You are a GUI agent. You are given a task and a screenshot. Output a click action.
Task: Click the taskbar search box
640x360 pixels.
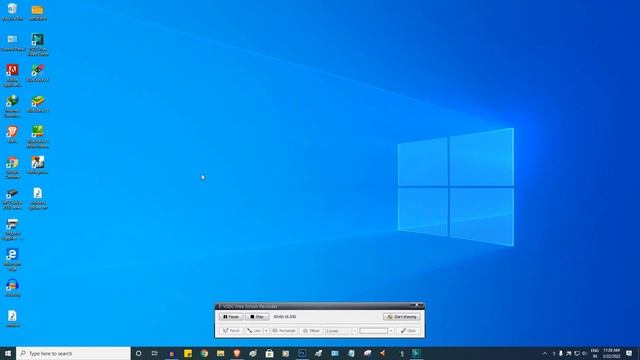tap(73, 353)
